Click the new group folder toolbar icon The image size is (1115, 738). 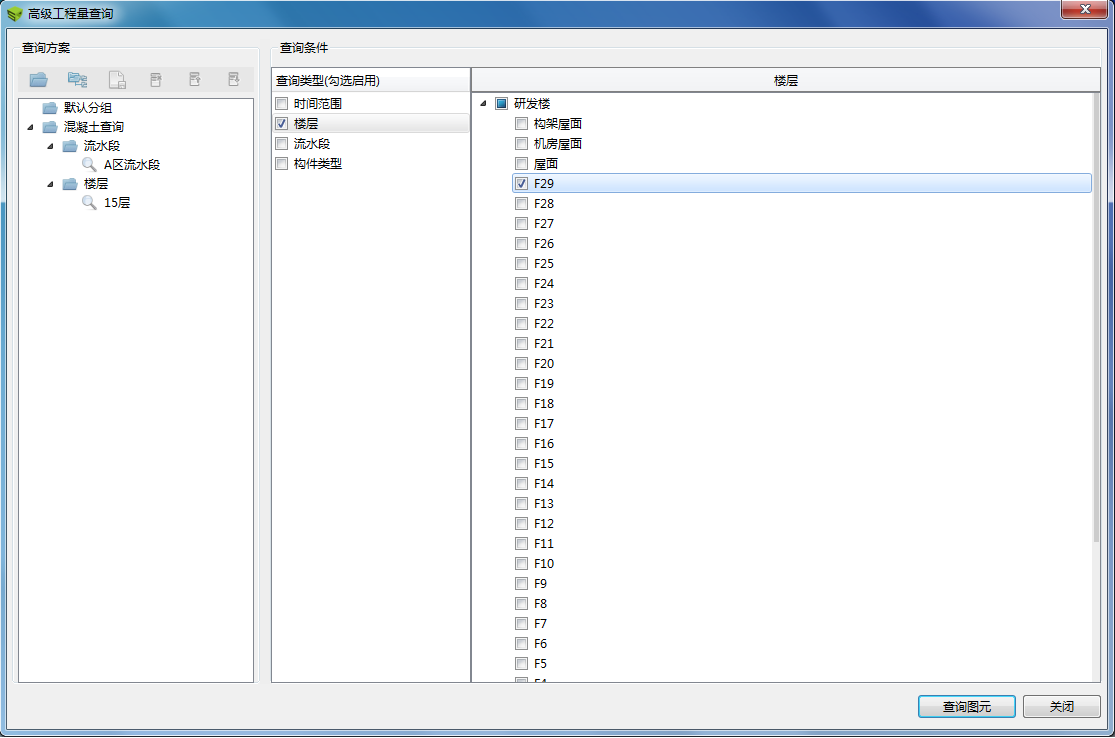point(38,80)
